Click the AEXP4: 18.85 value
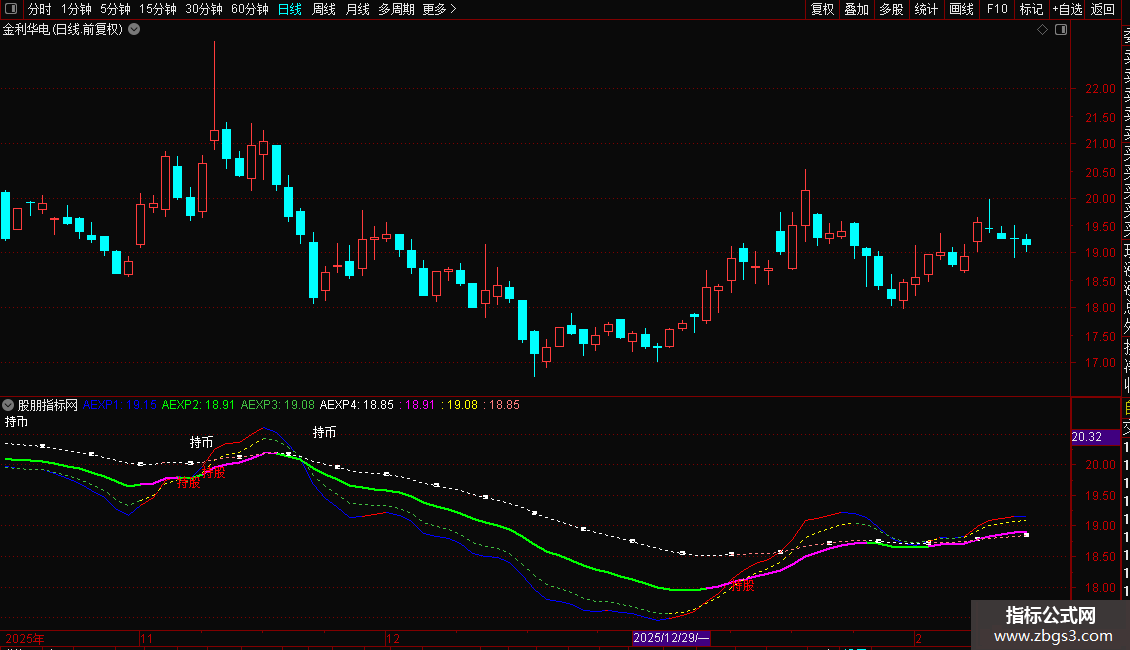Viewport: 1130px width, 650px height. [x=357, y=405]
